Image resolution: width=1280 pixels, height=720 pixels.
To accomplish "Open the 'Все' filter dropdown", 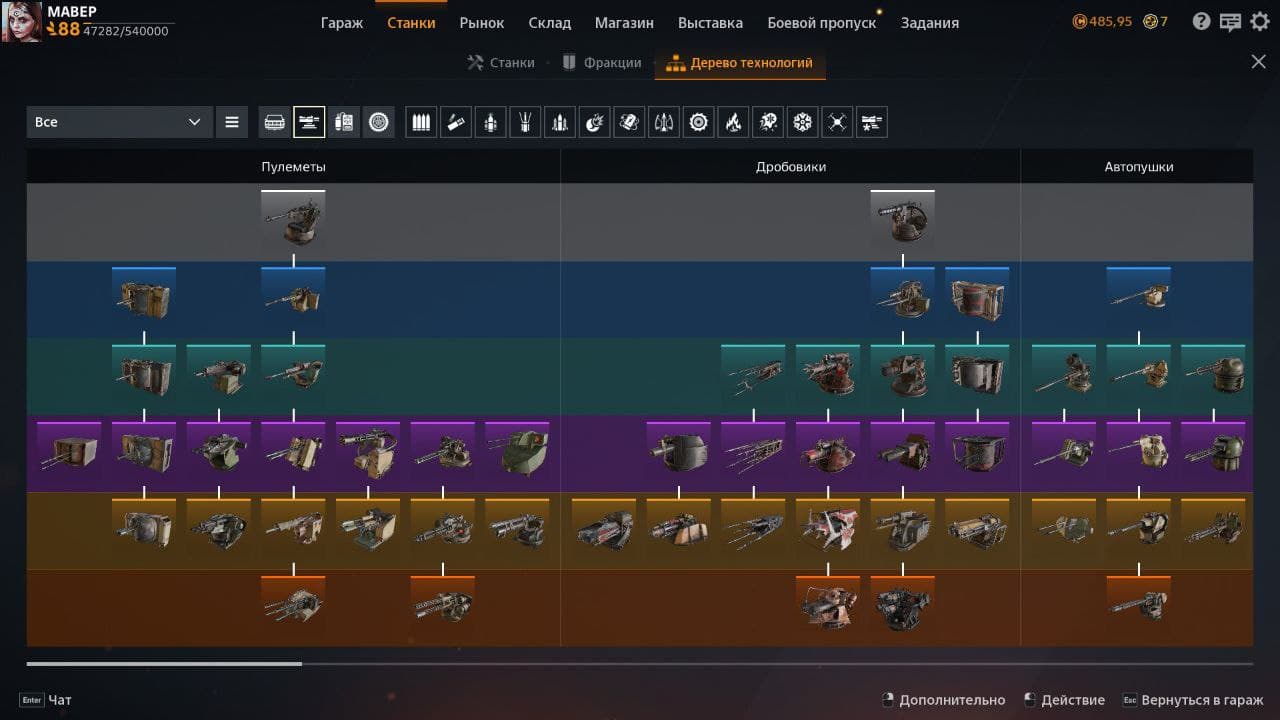I will pos(119,122).
